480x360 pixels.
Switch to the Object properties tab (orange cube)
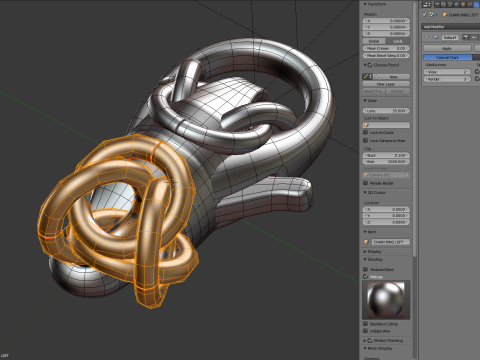tap(463, 5)
